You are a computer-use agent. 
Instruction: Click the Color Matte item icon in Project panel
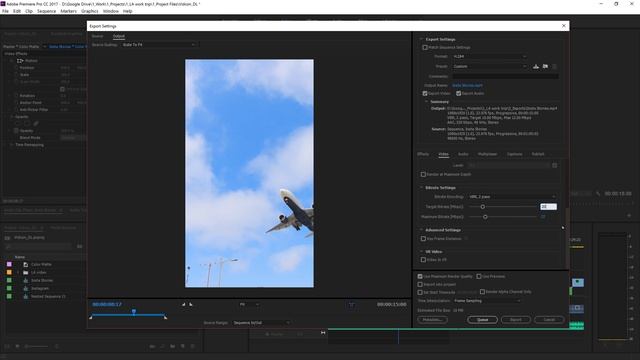tap(26, 264)
